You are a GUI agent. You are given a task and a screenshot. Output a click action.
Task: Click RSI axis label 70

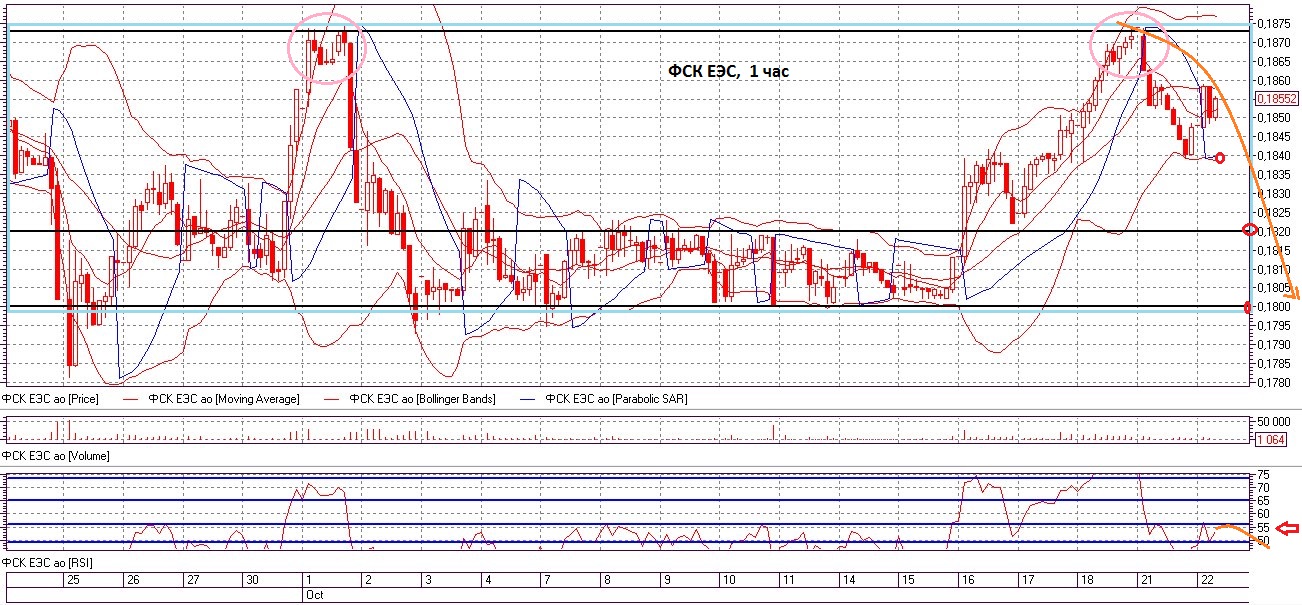coord(1264,487)
